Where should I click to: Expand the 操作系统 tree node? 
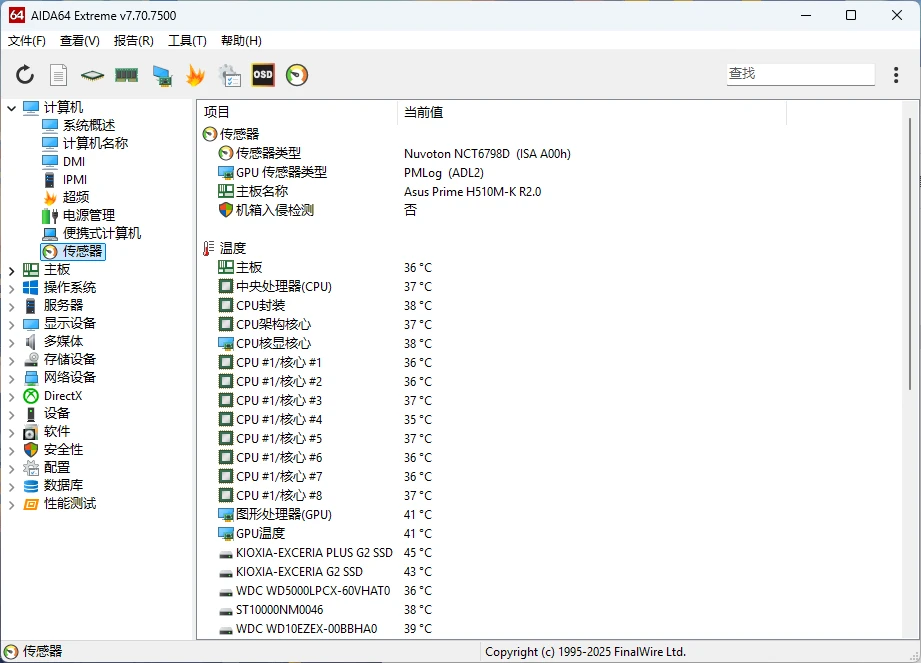click(x=11, y=288)
